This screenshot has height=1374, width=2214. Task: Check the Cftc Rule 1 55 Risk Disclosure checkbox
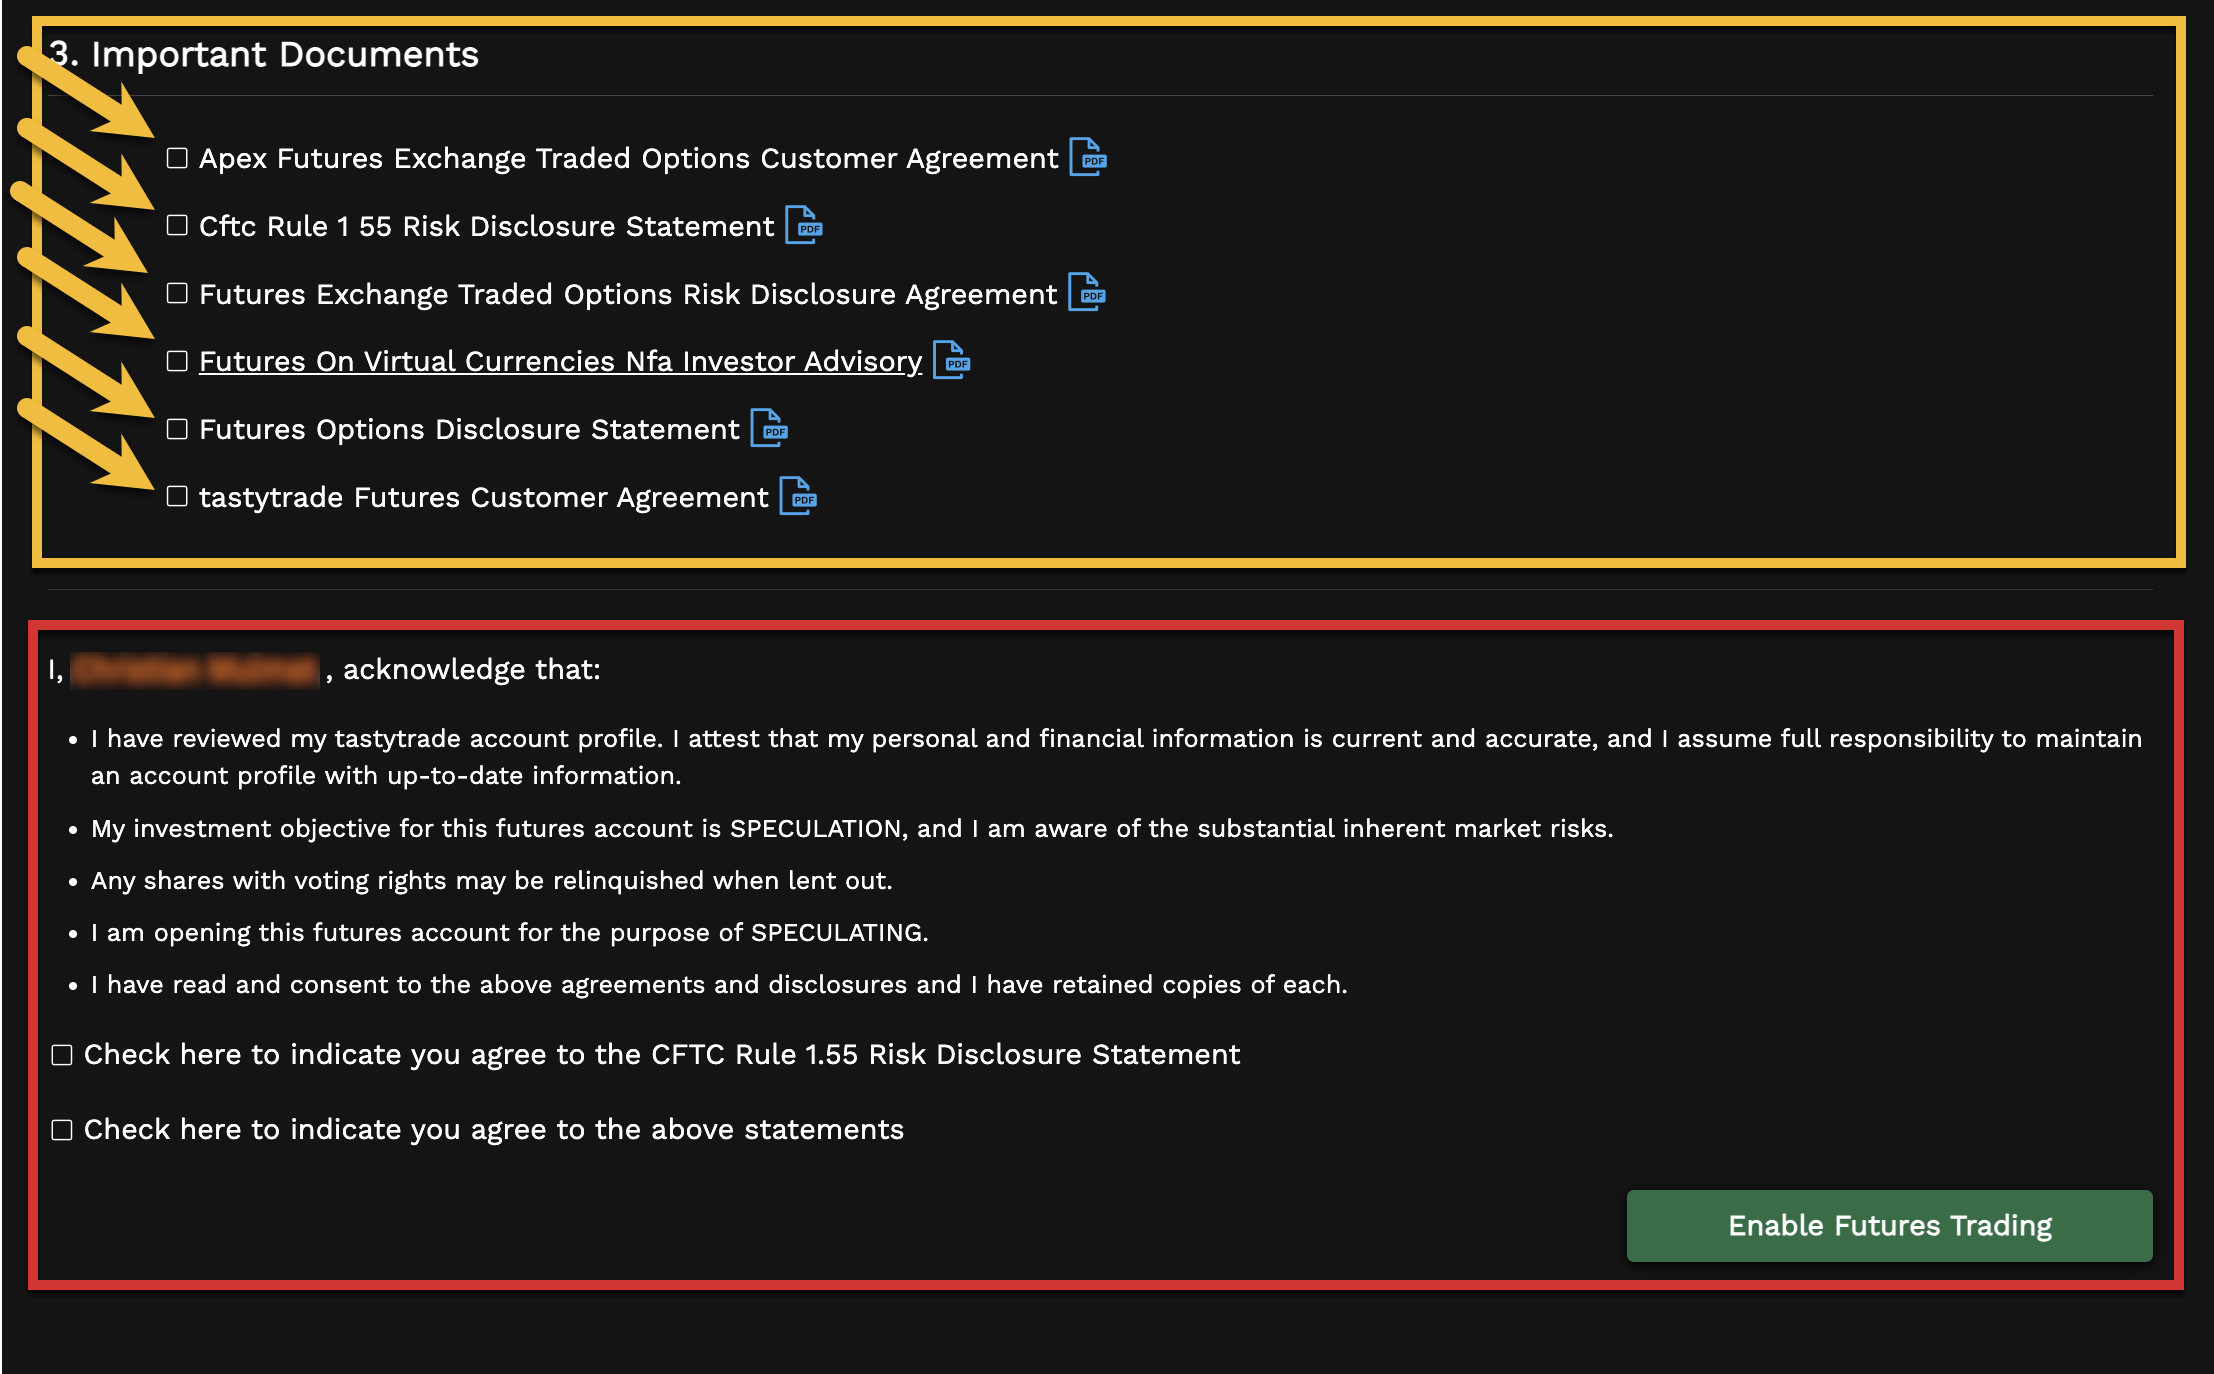tap(177, 226)
